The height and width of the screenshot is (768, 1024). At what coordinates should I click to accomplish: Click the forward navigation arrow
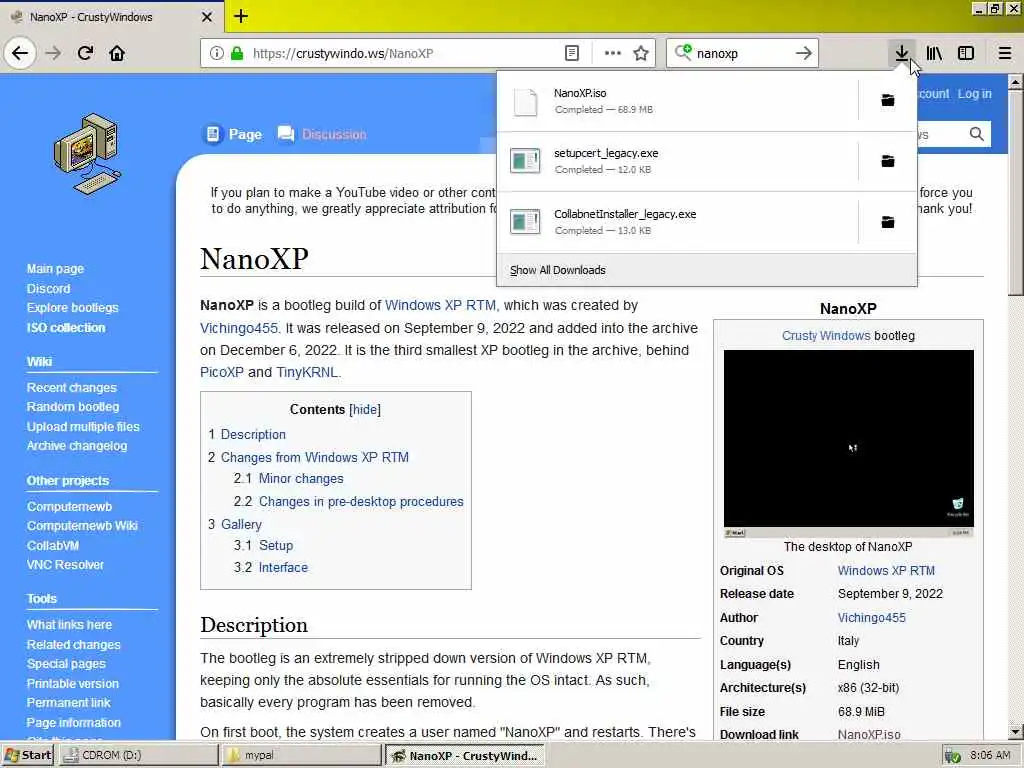click(53, 53)
